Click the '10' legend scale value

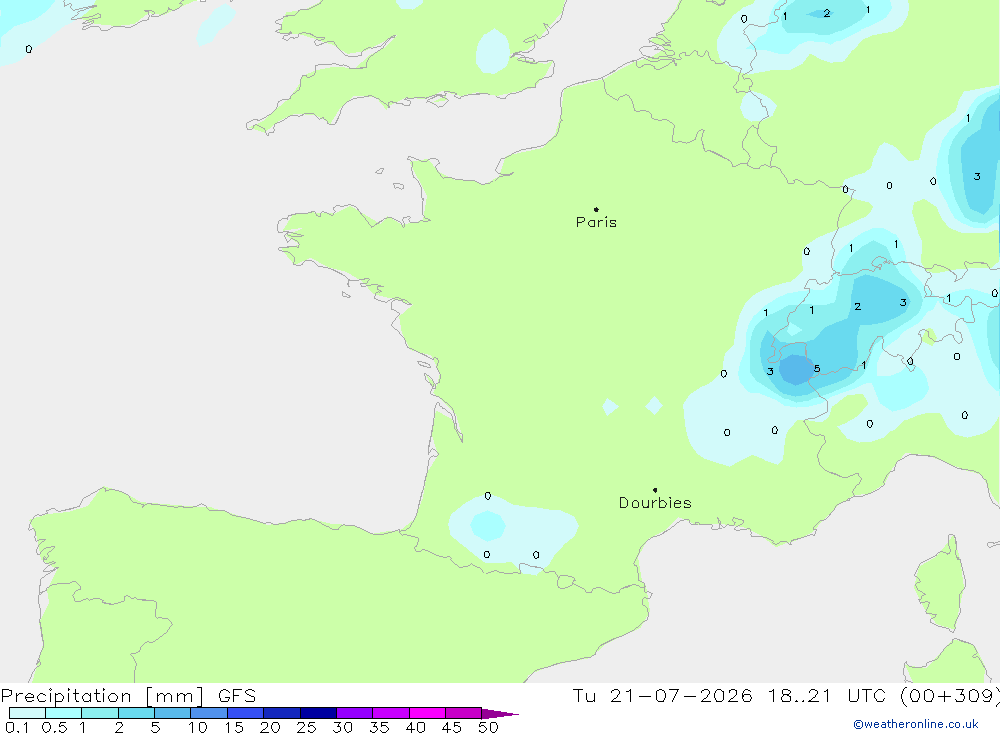coord(198,727)
